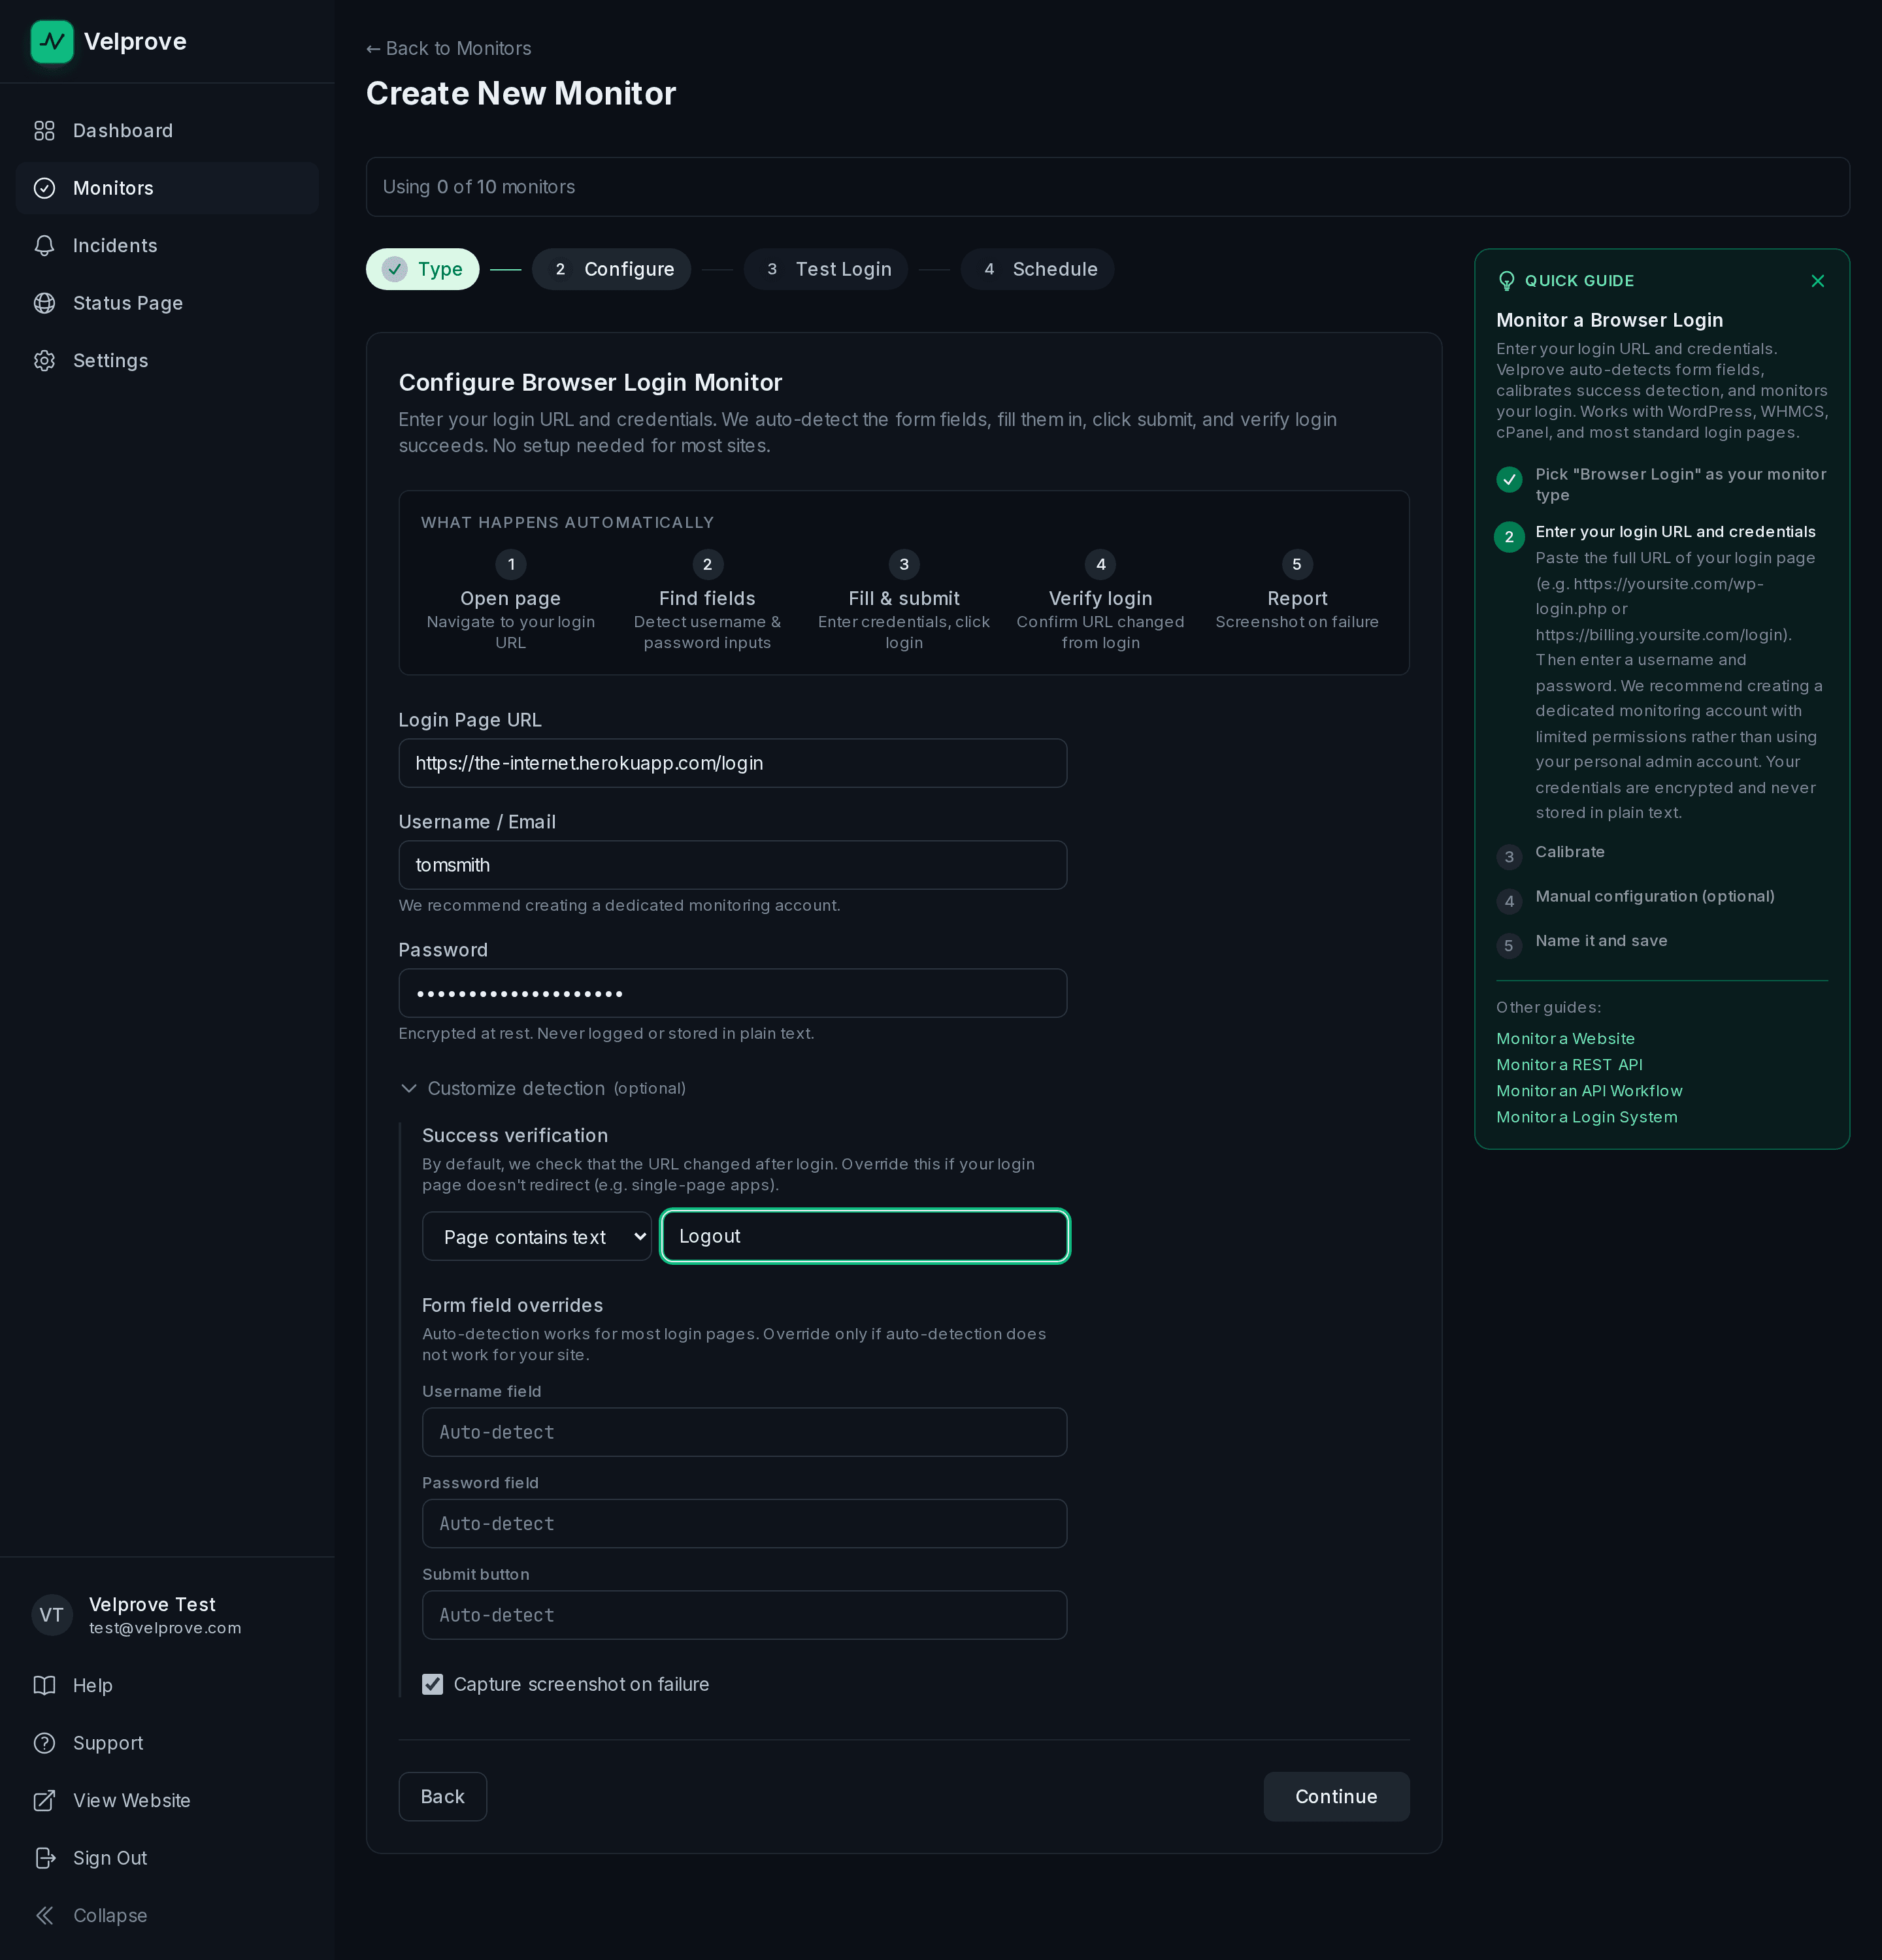
Task: Click the Password input field
Action: (733, 993)
